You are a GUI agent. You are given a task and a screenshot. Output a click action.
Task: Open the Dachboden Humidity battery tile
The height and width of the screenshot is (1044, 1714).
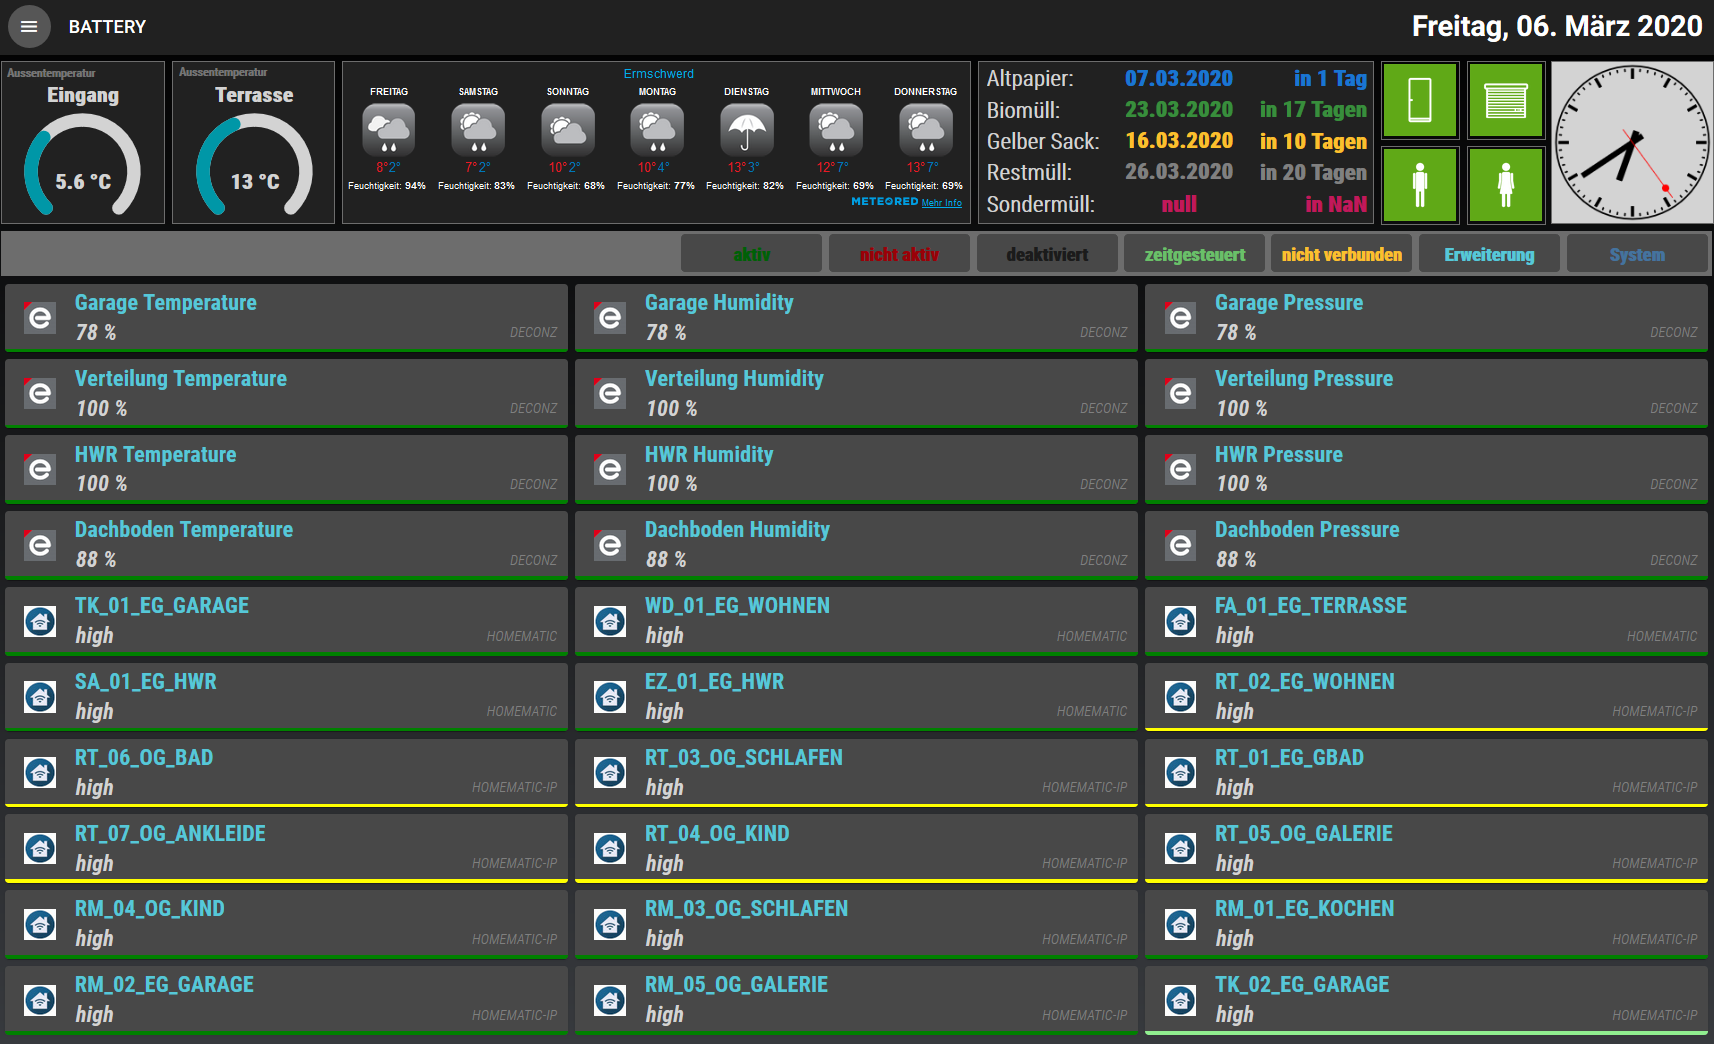tap(856, 545)
